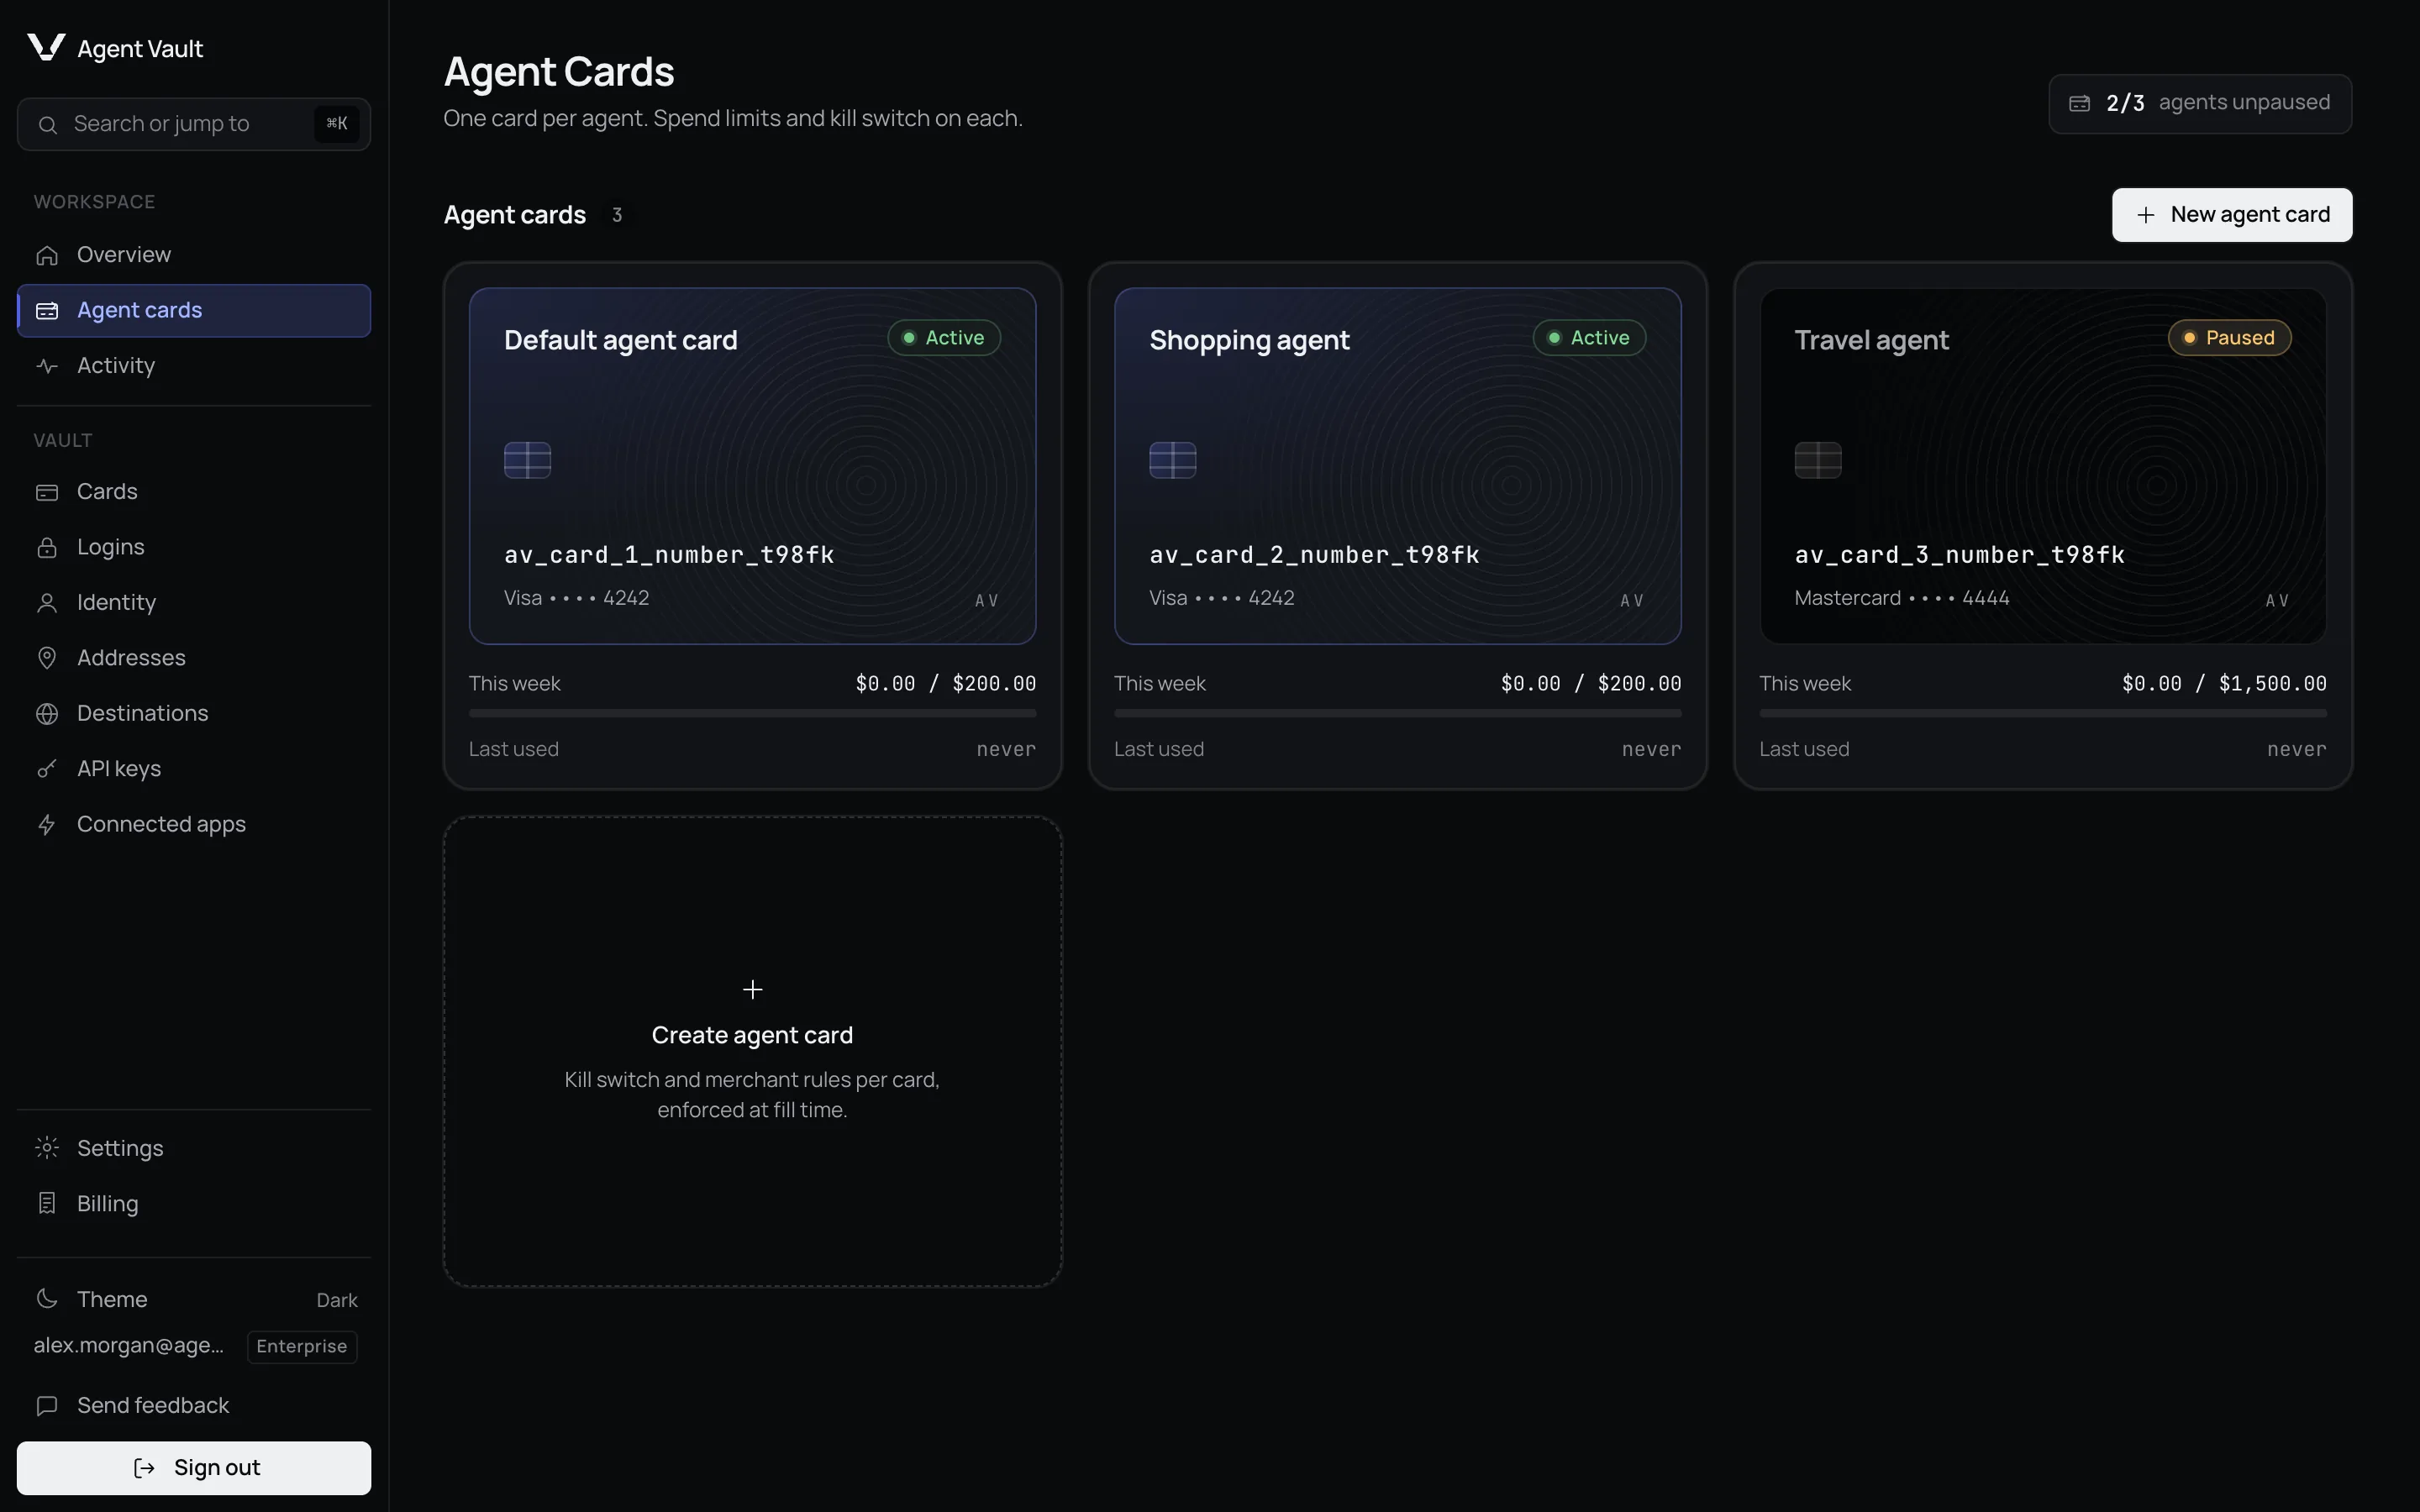The image size is (2420, 1512).
Task: Focus the Search or jump to field
Action: click(x=194, y=124)
